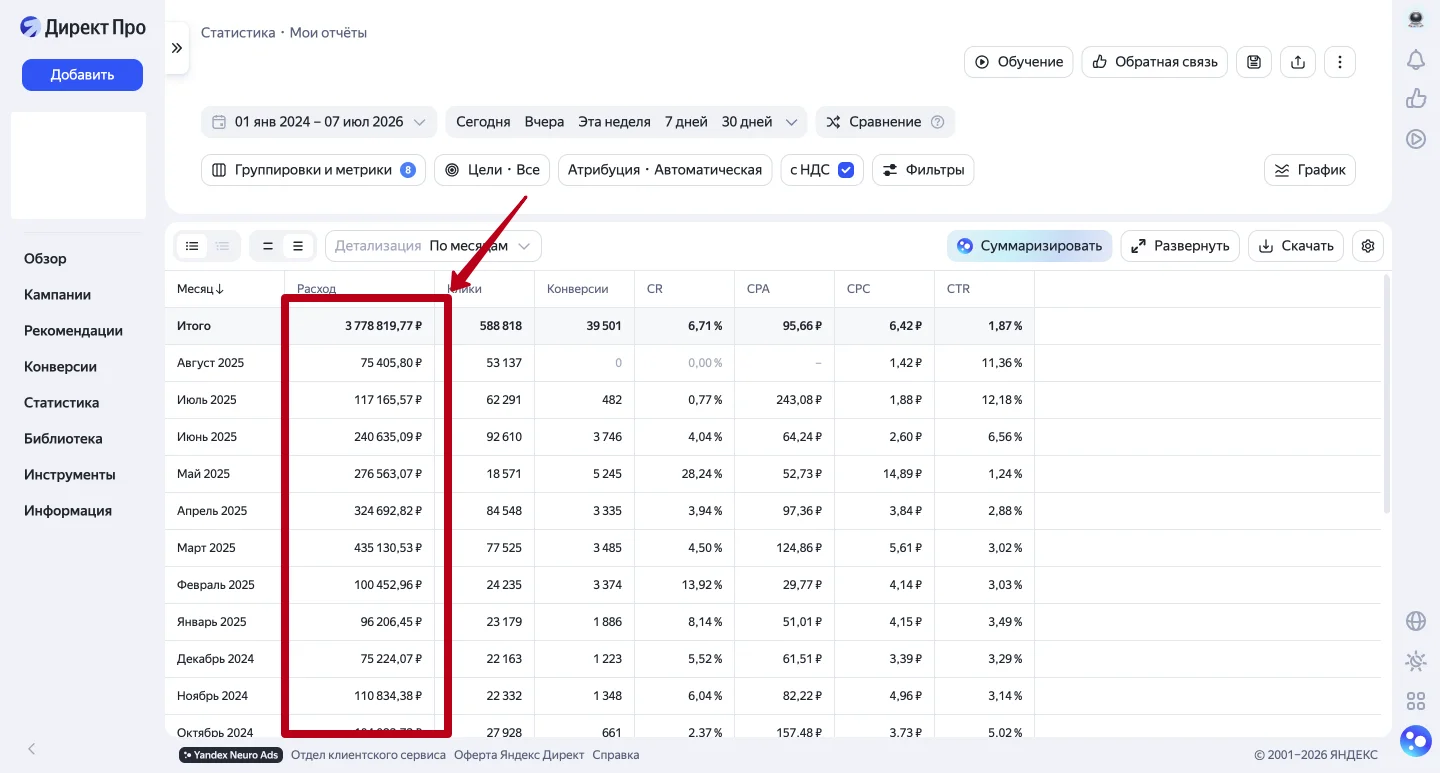
Task: Open table settings via the gear icon
Action: [1368, 246]
